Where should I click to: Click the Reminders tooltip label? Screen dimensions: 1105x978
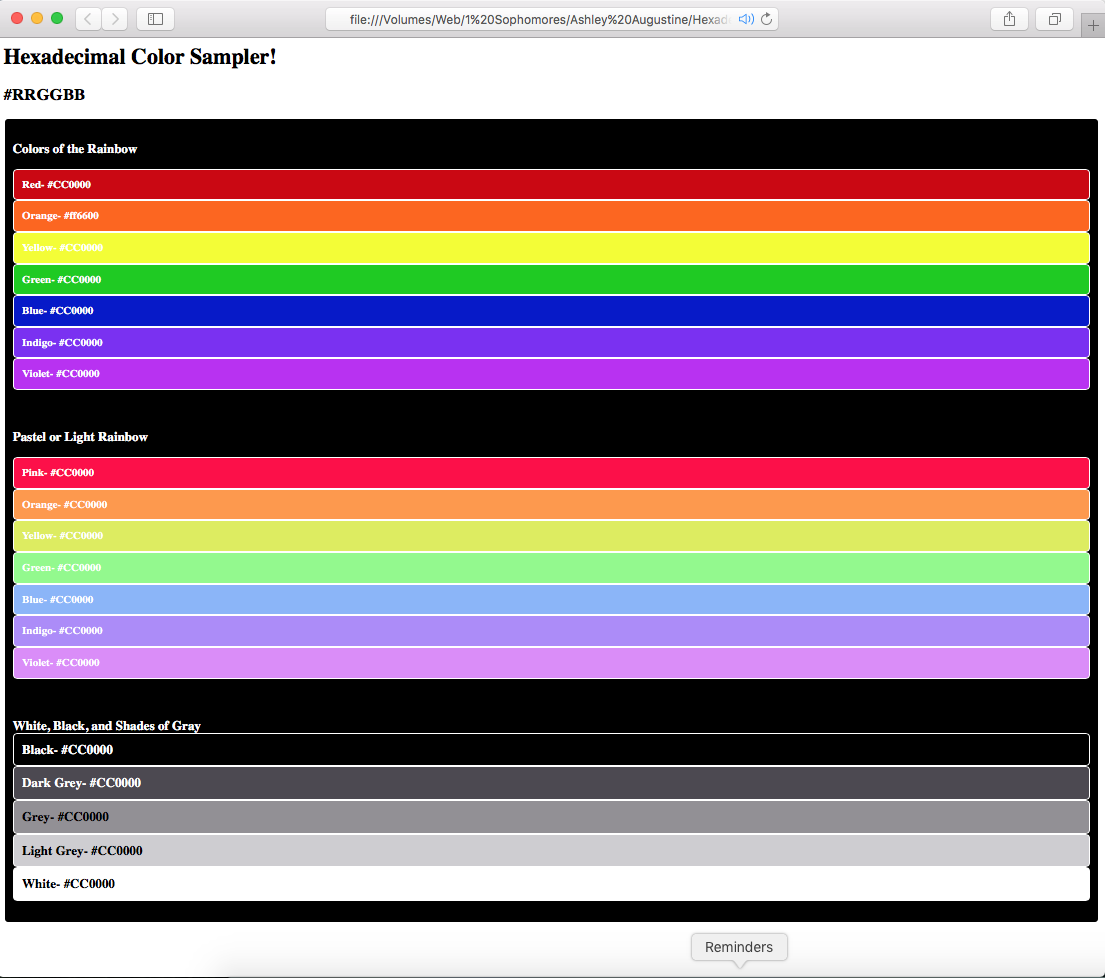point(738,947)
